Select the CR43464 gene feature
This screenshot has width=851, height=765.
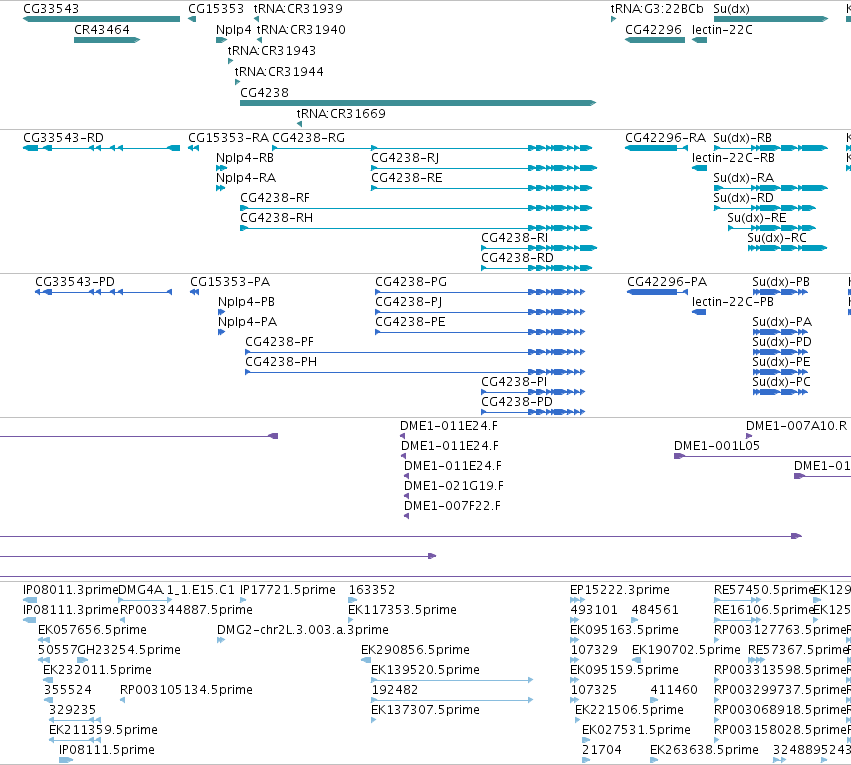107,40
